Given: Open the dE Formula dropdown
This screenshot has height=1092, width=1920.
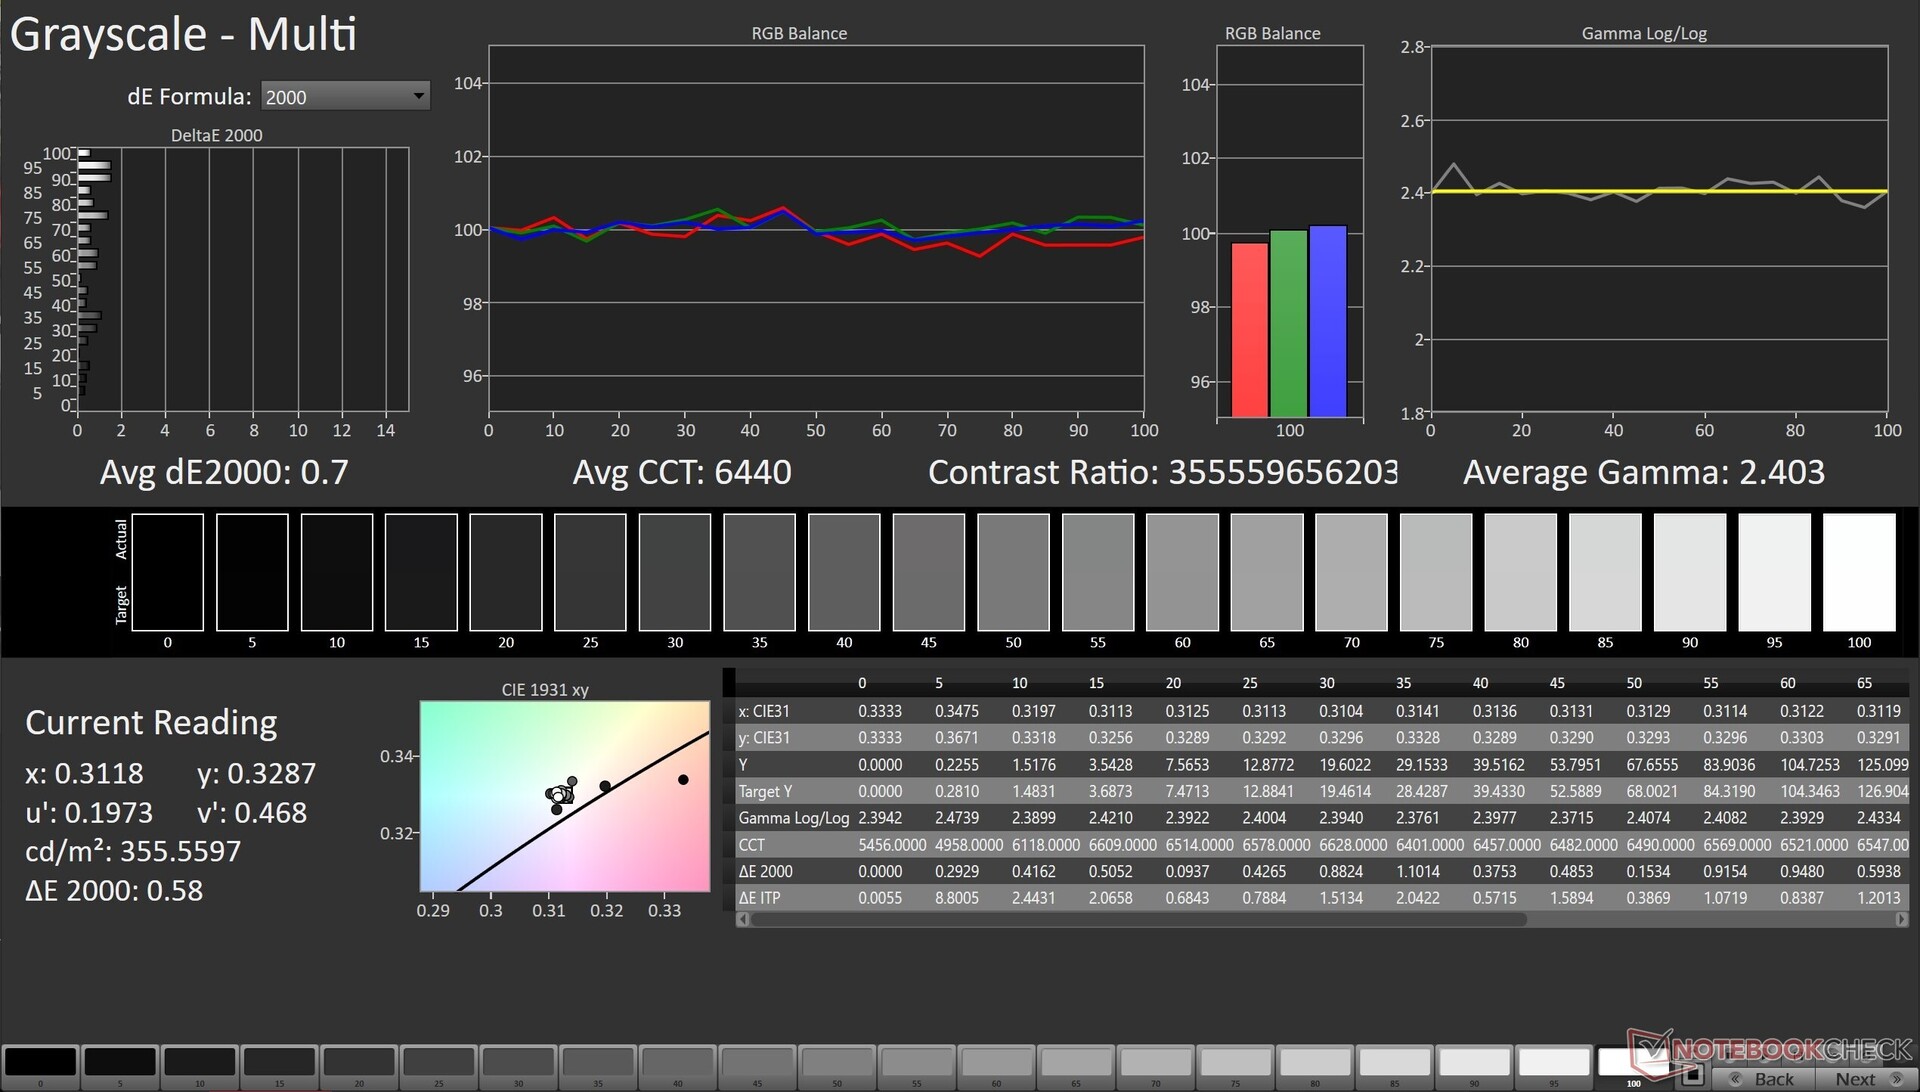Looking at the screenshot, I should click(x=344, y=97).
